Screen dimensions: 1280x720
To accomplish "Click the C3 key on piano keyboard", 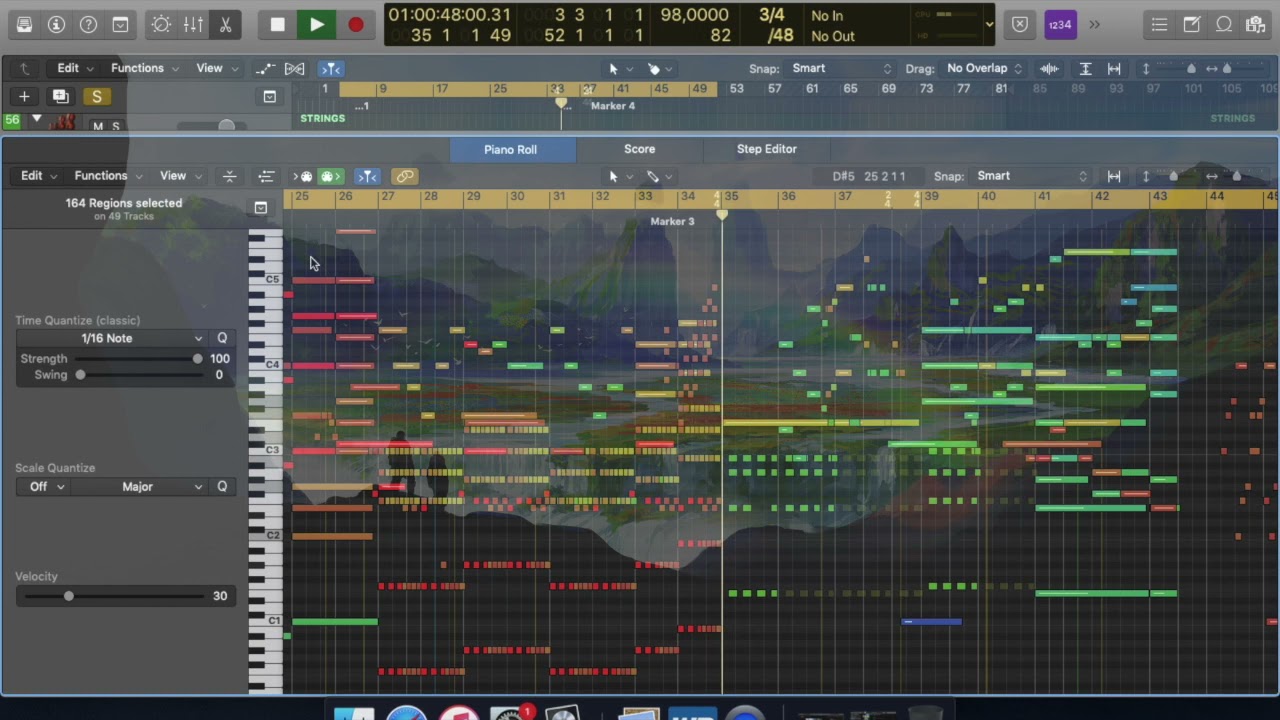I will tap(266, 450).
